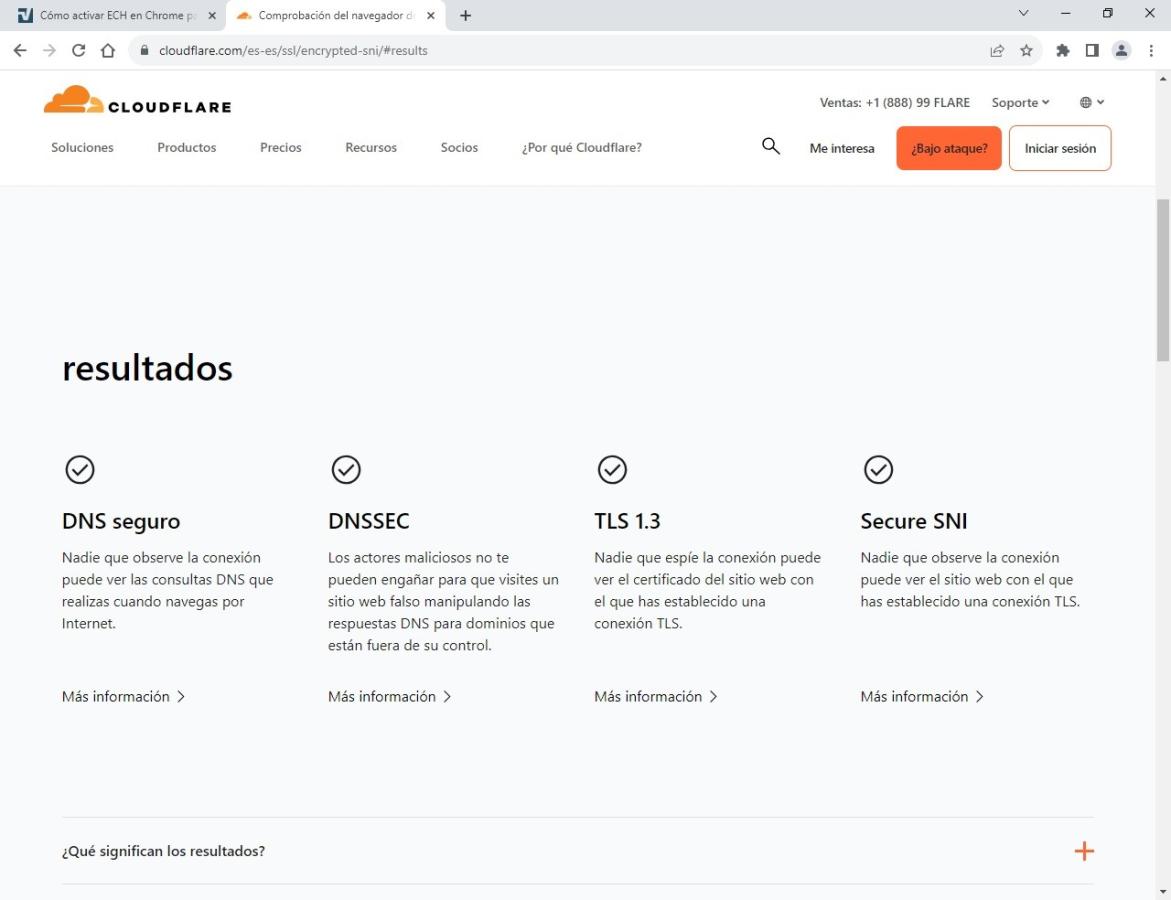The image size is (1171, 900).
Task: Click Más información under DNSSEC
Action: [389, 696]
